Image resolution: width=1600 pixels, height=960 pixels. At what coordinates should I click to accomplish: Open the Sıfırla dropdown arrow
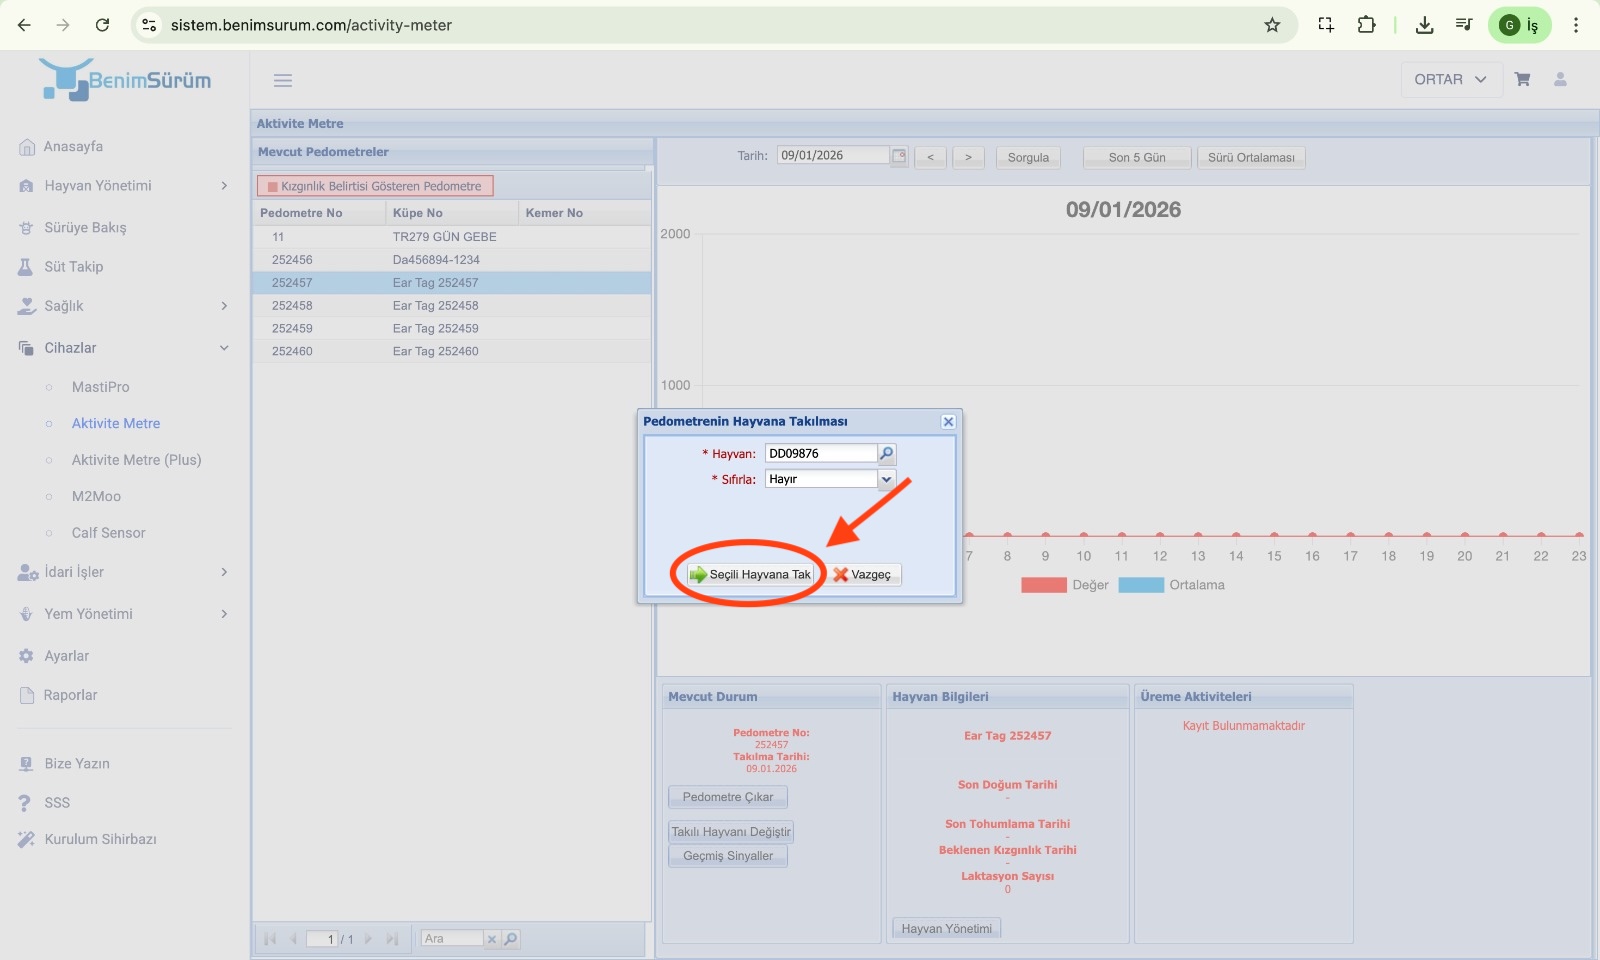point(886,480)
